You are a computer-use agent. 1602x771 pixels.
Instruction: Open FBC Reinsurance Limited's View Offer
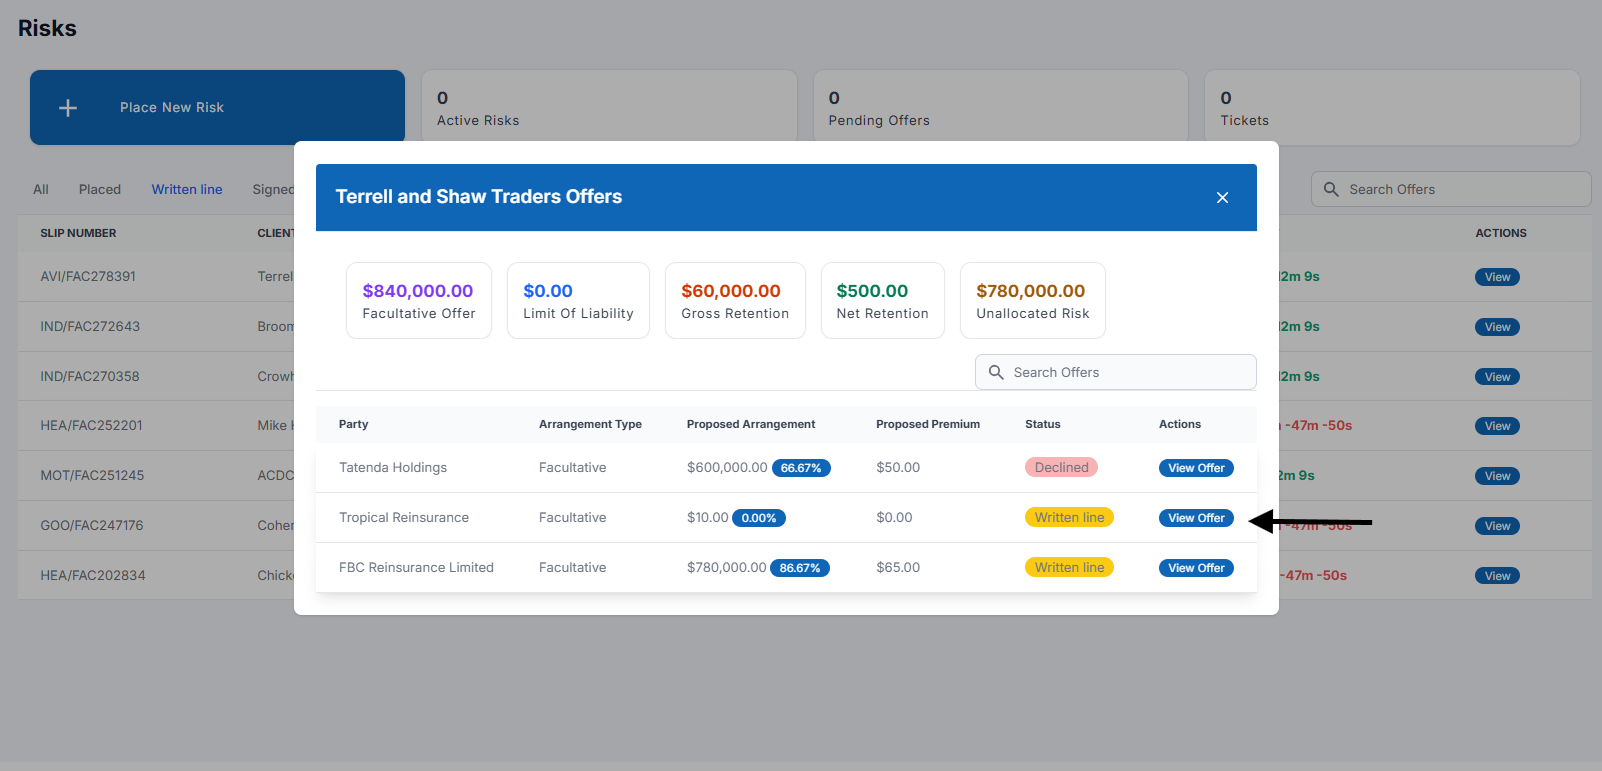(x=1196, y=568)
